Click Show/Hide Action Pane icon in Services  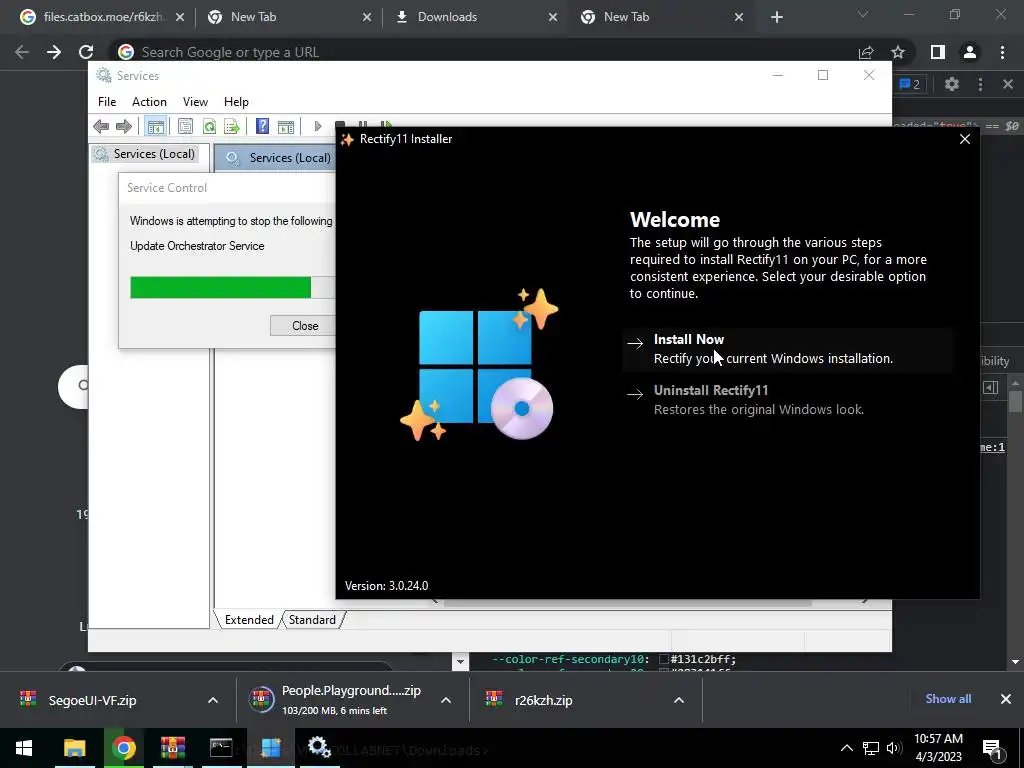coord(286,126)
